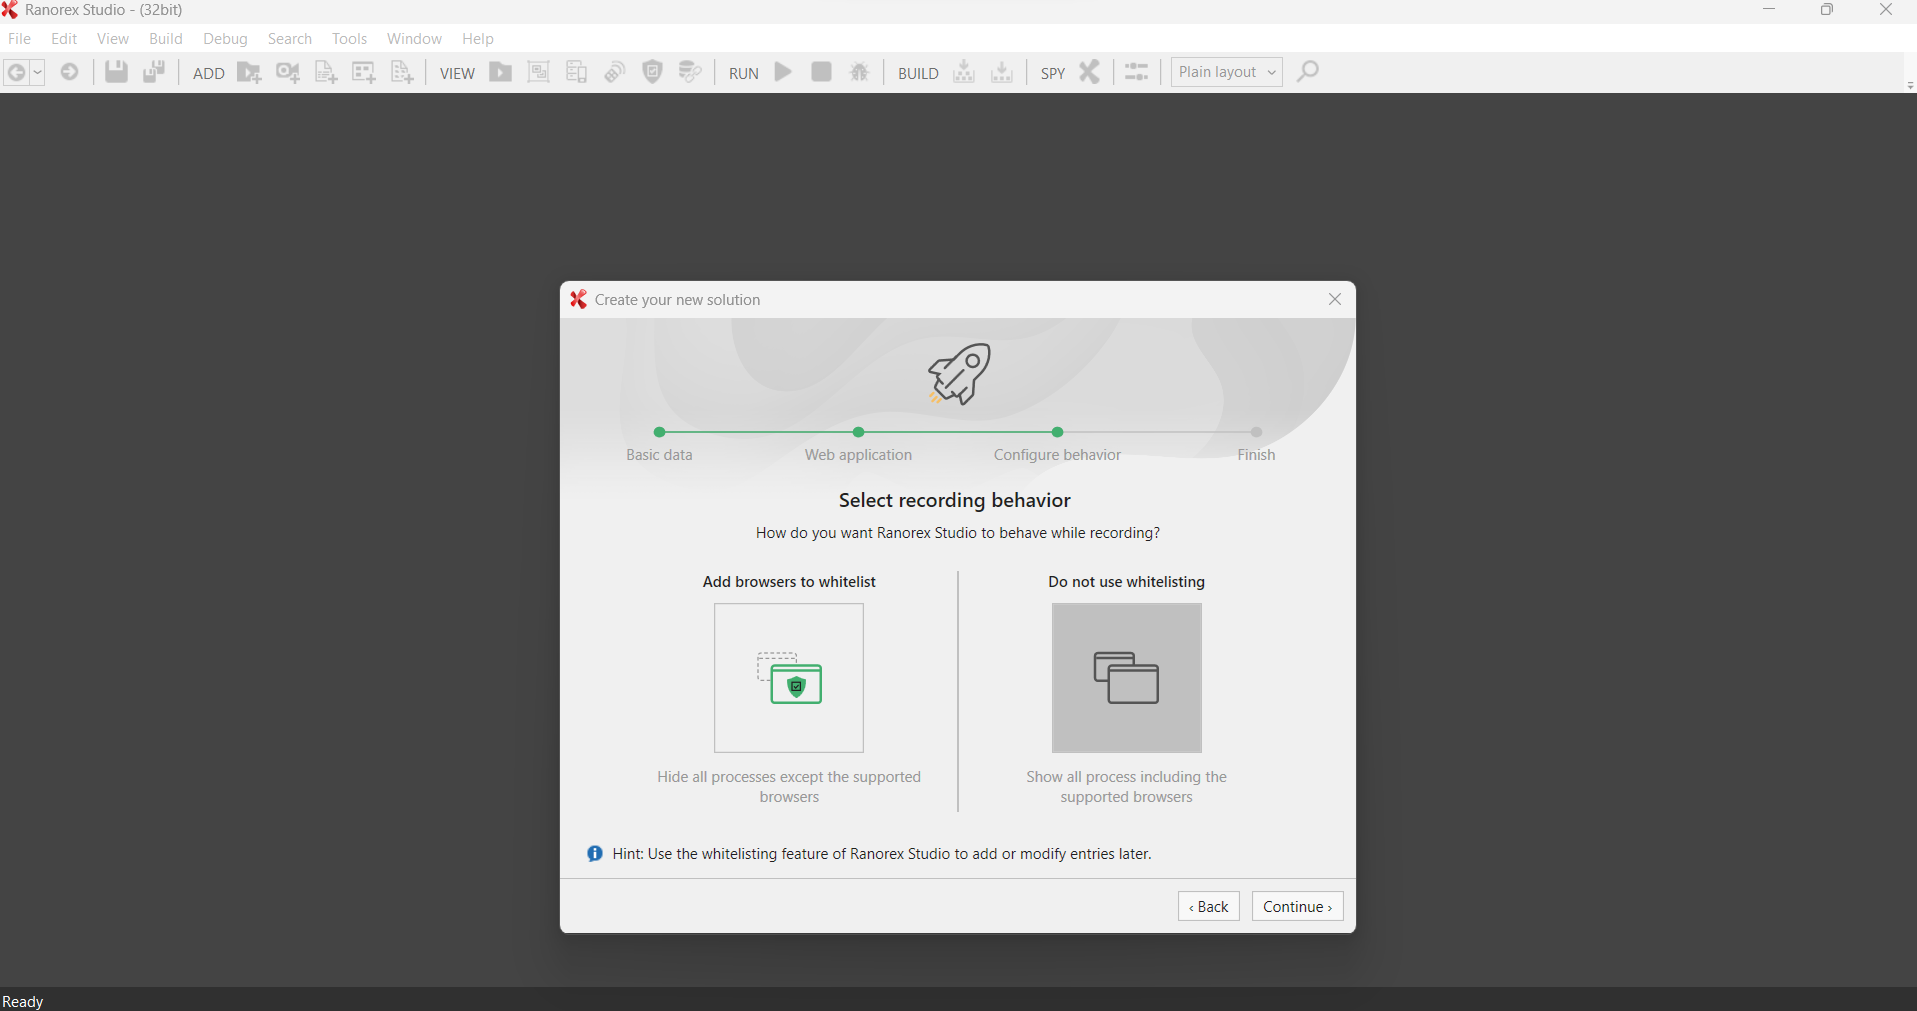
Task: Click 'Show all process including the supported browsers' text
Action: coord(1127,787)
